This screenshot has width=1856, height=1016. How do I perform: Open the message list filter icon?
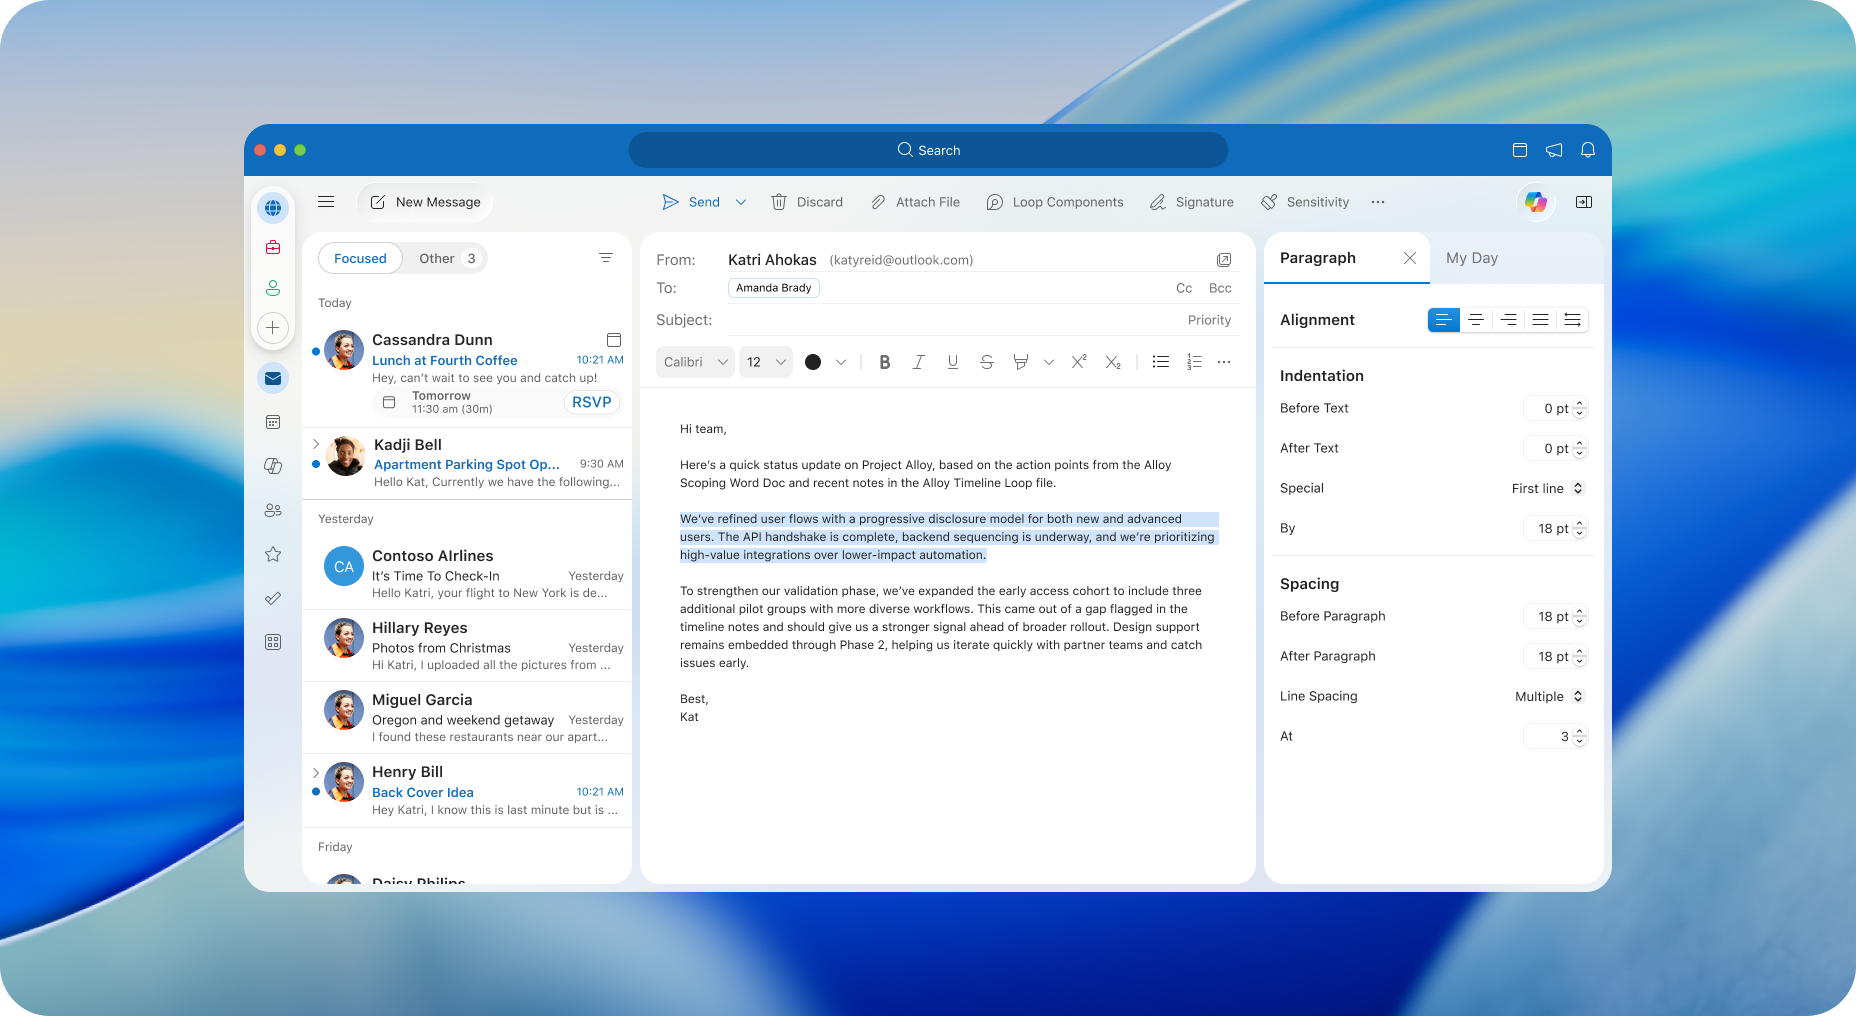606,258
